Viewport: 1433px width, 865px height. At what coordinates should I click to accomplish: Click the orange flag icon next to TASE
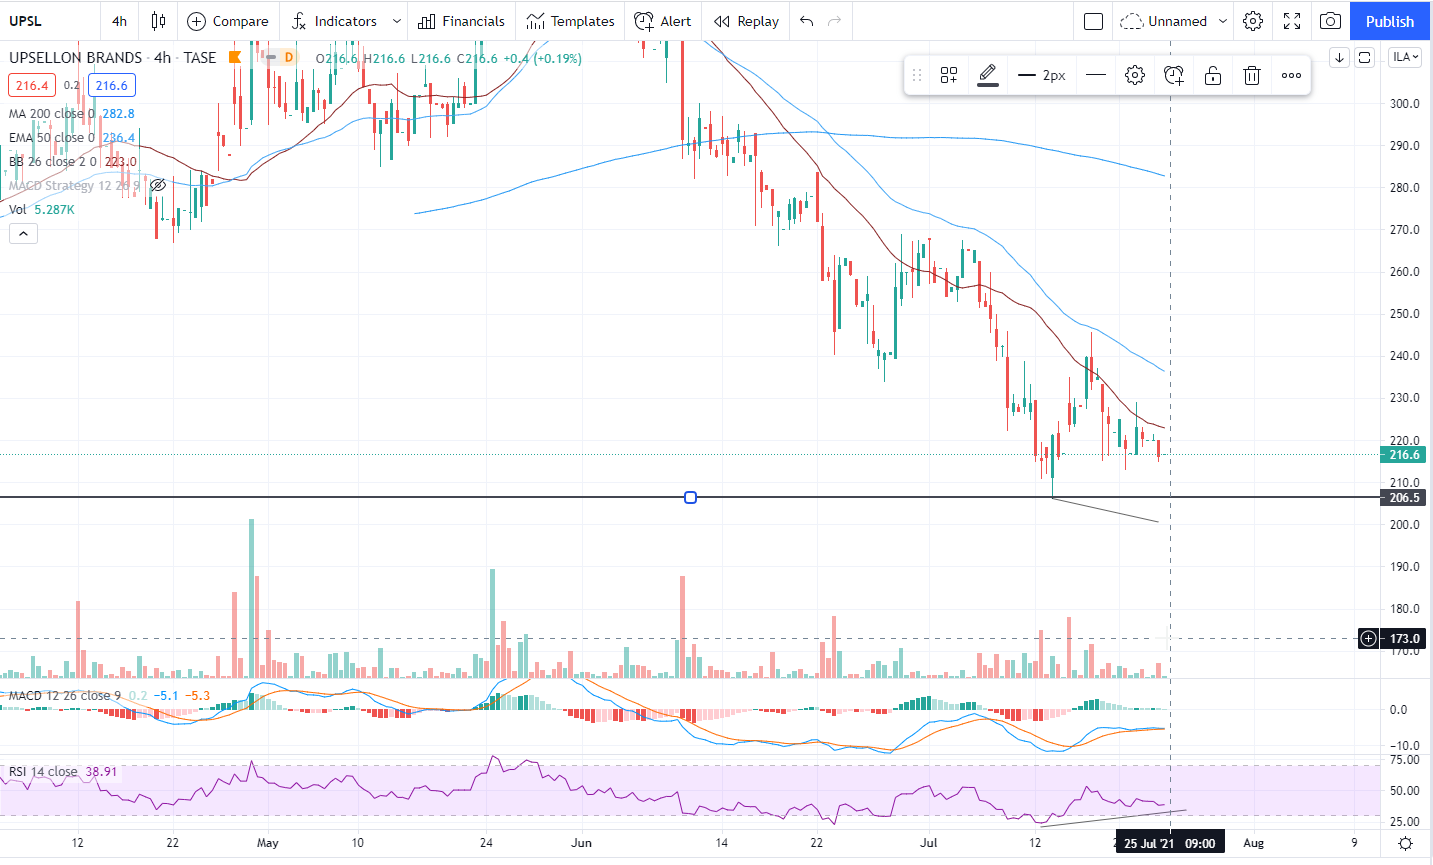point(236,57)
